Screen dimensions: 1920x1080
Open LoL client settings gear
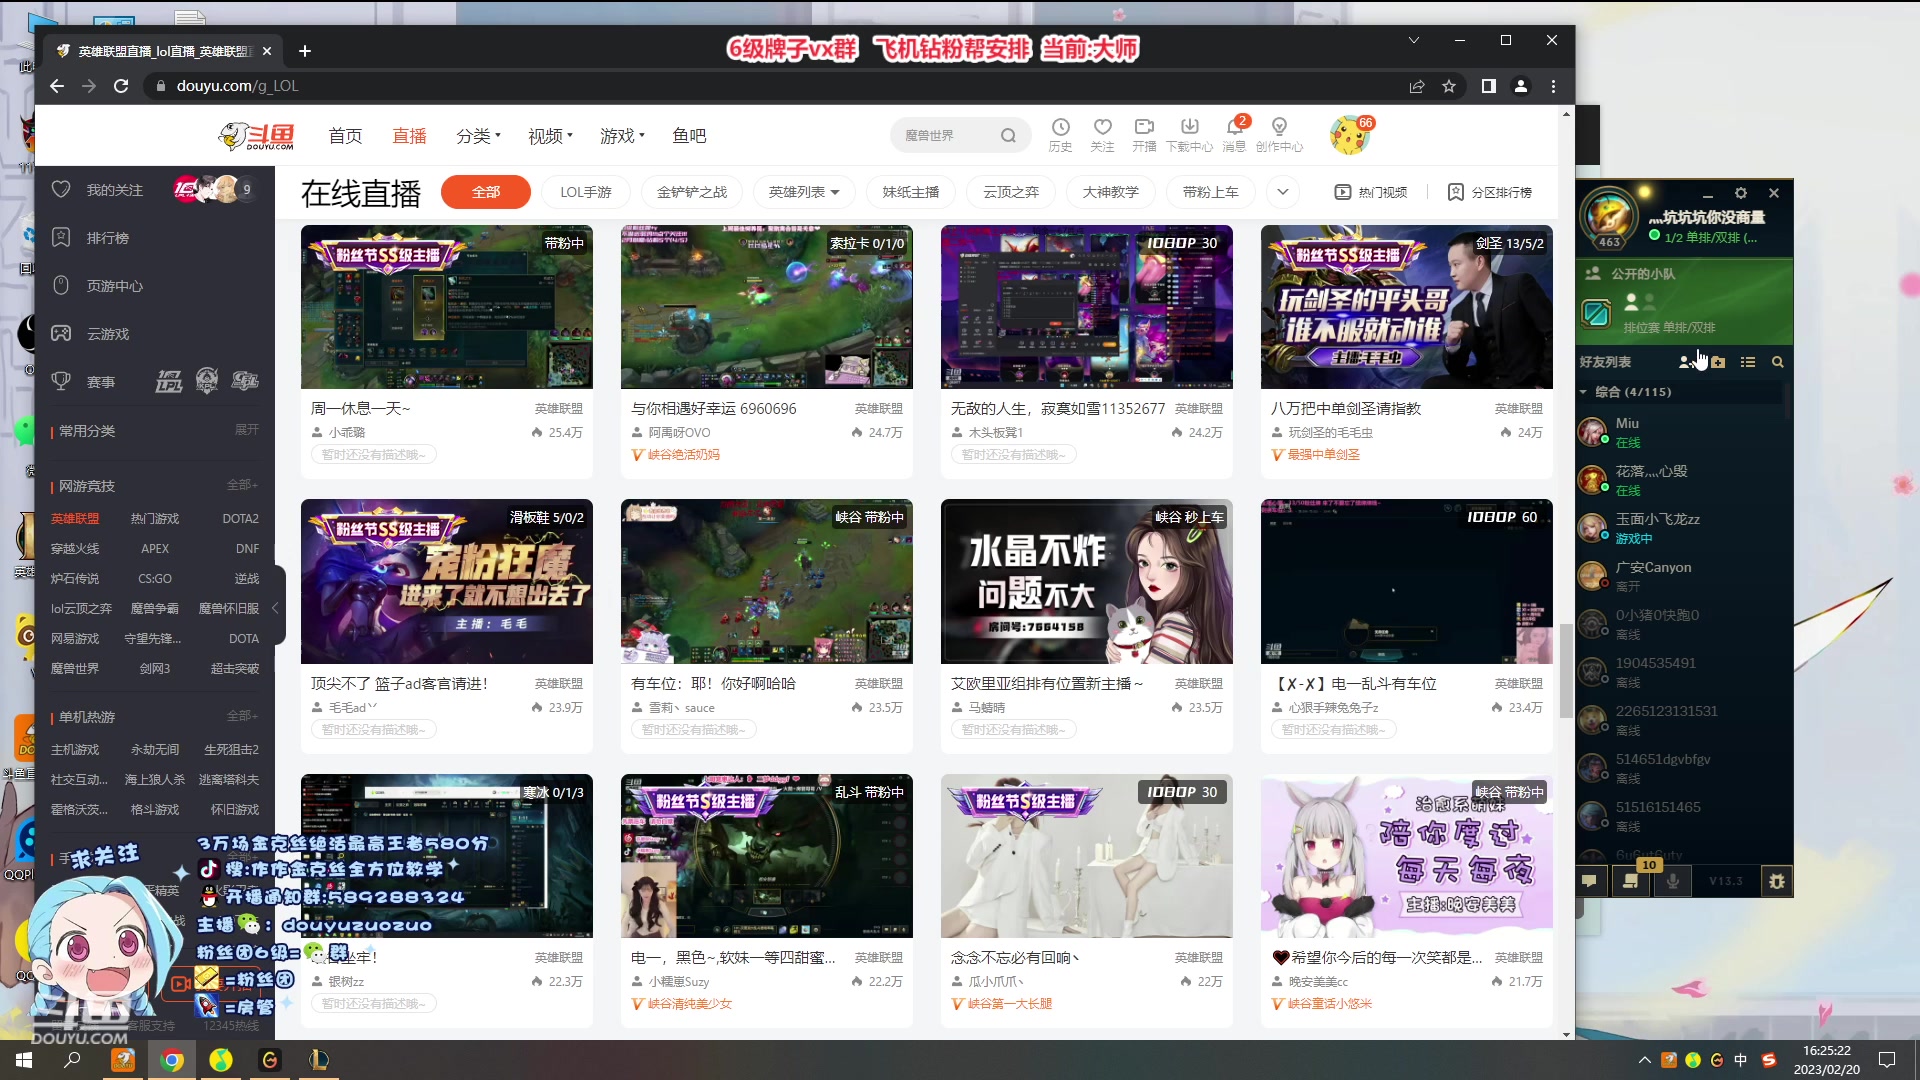coord(1740,193)
